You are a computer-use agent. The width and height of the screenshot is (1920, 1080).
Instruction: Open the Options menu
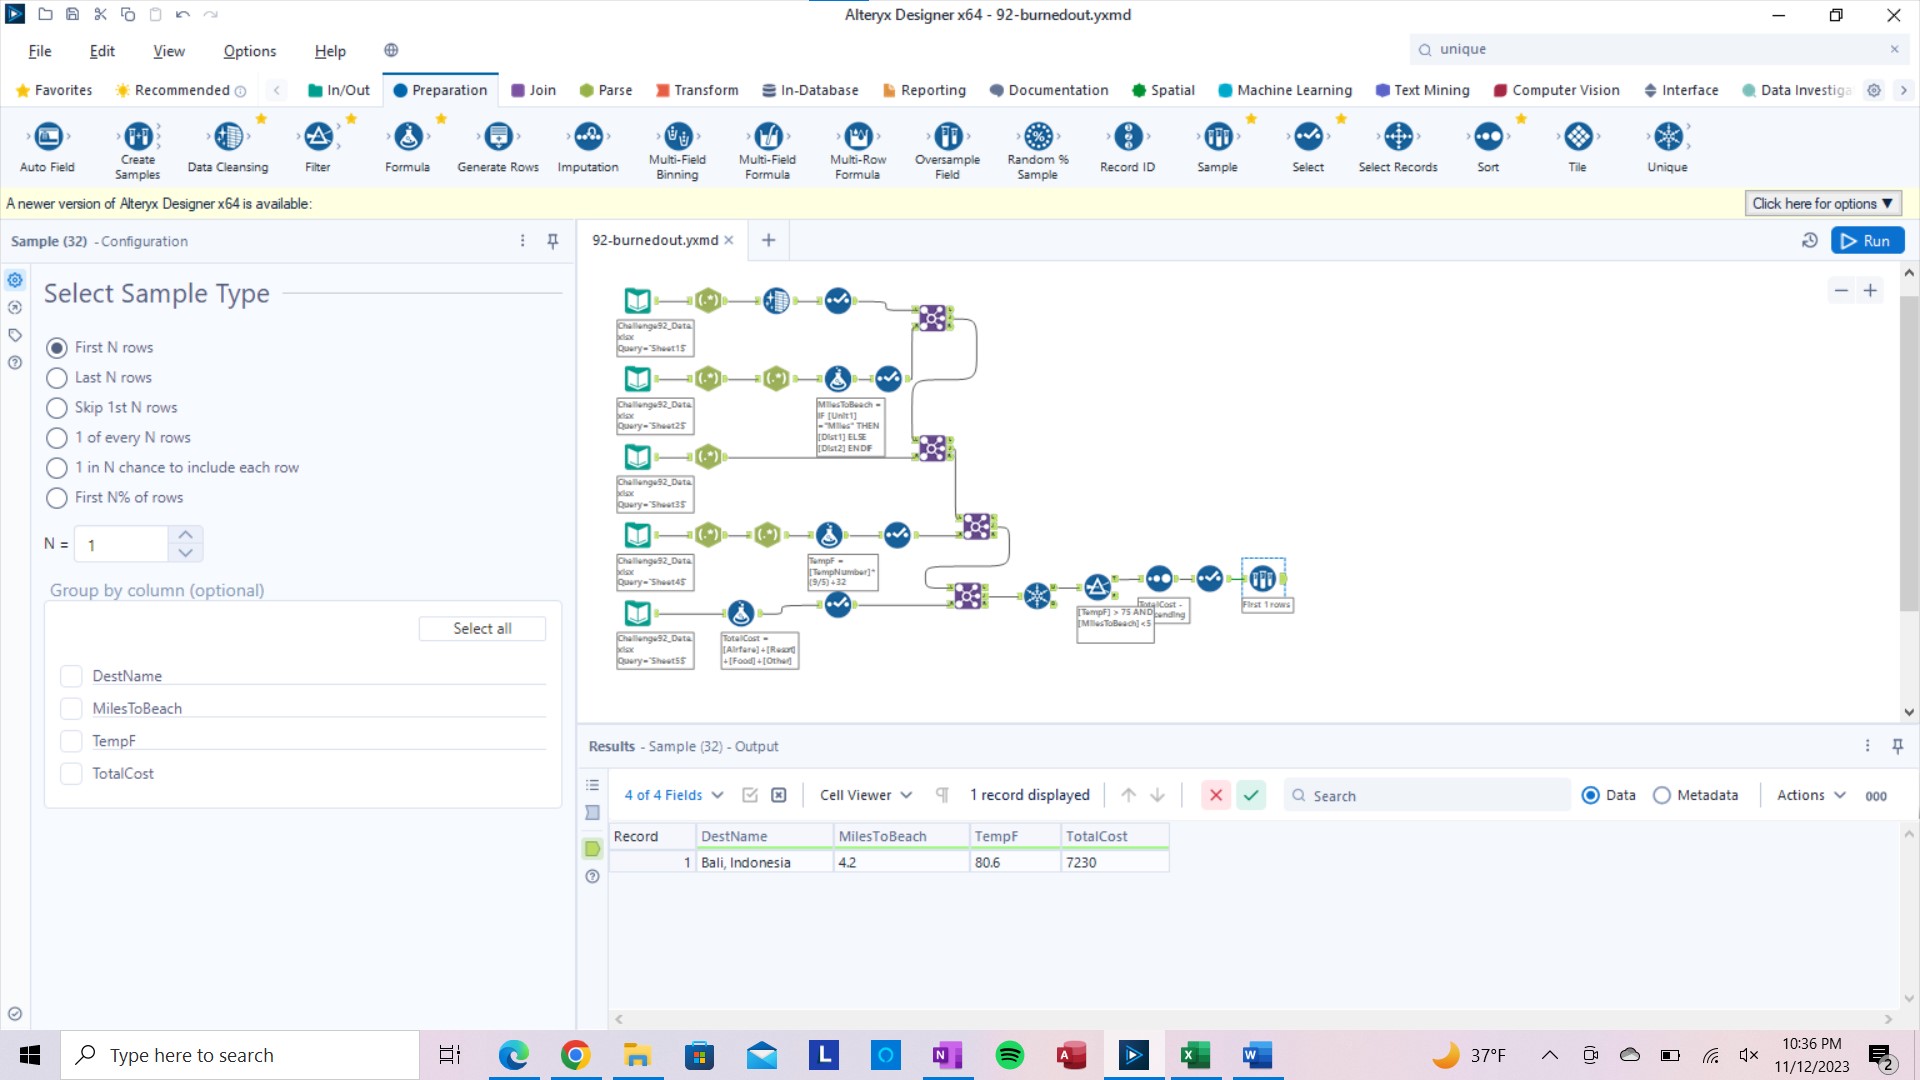pos(249,51)
